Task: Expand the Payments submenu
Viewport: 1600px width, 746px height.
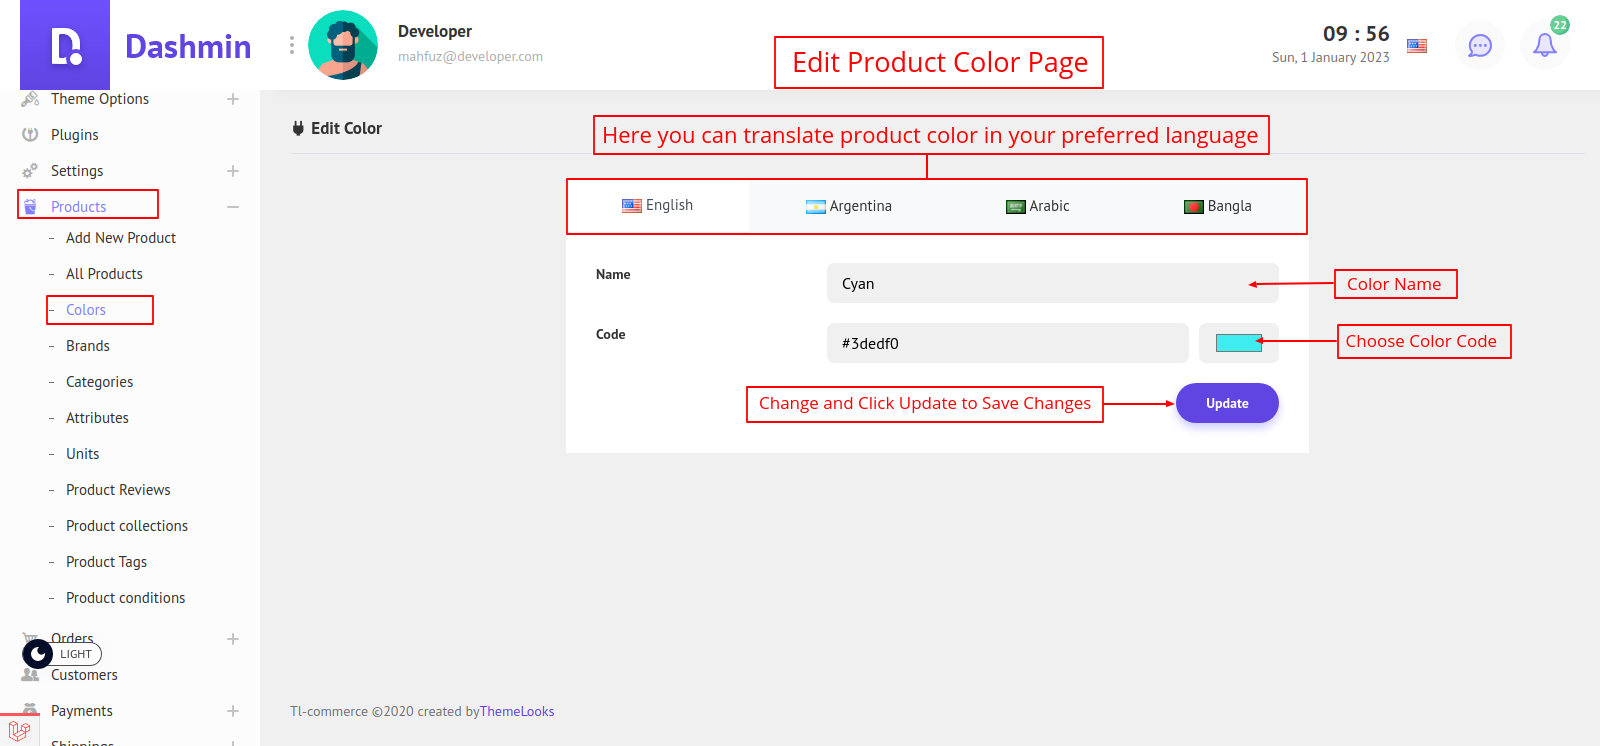Action: (x=233, y=711)
